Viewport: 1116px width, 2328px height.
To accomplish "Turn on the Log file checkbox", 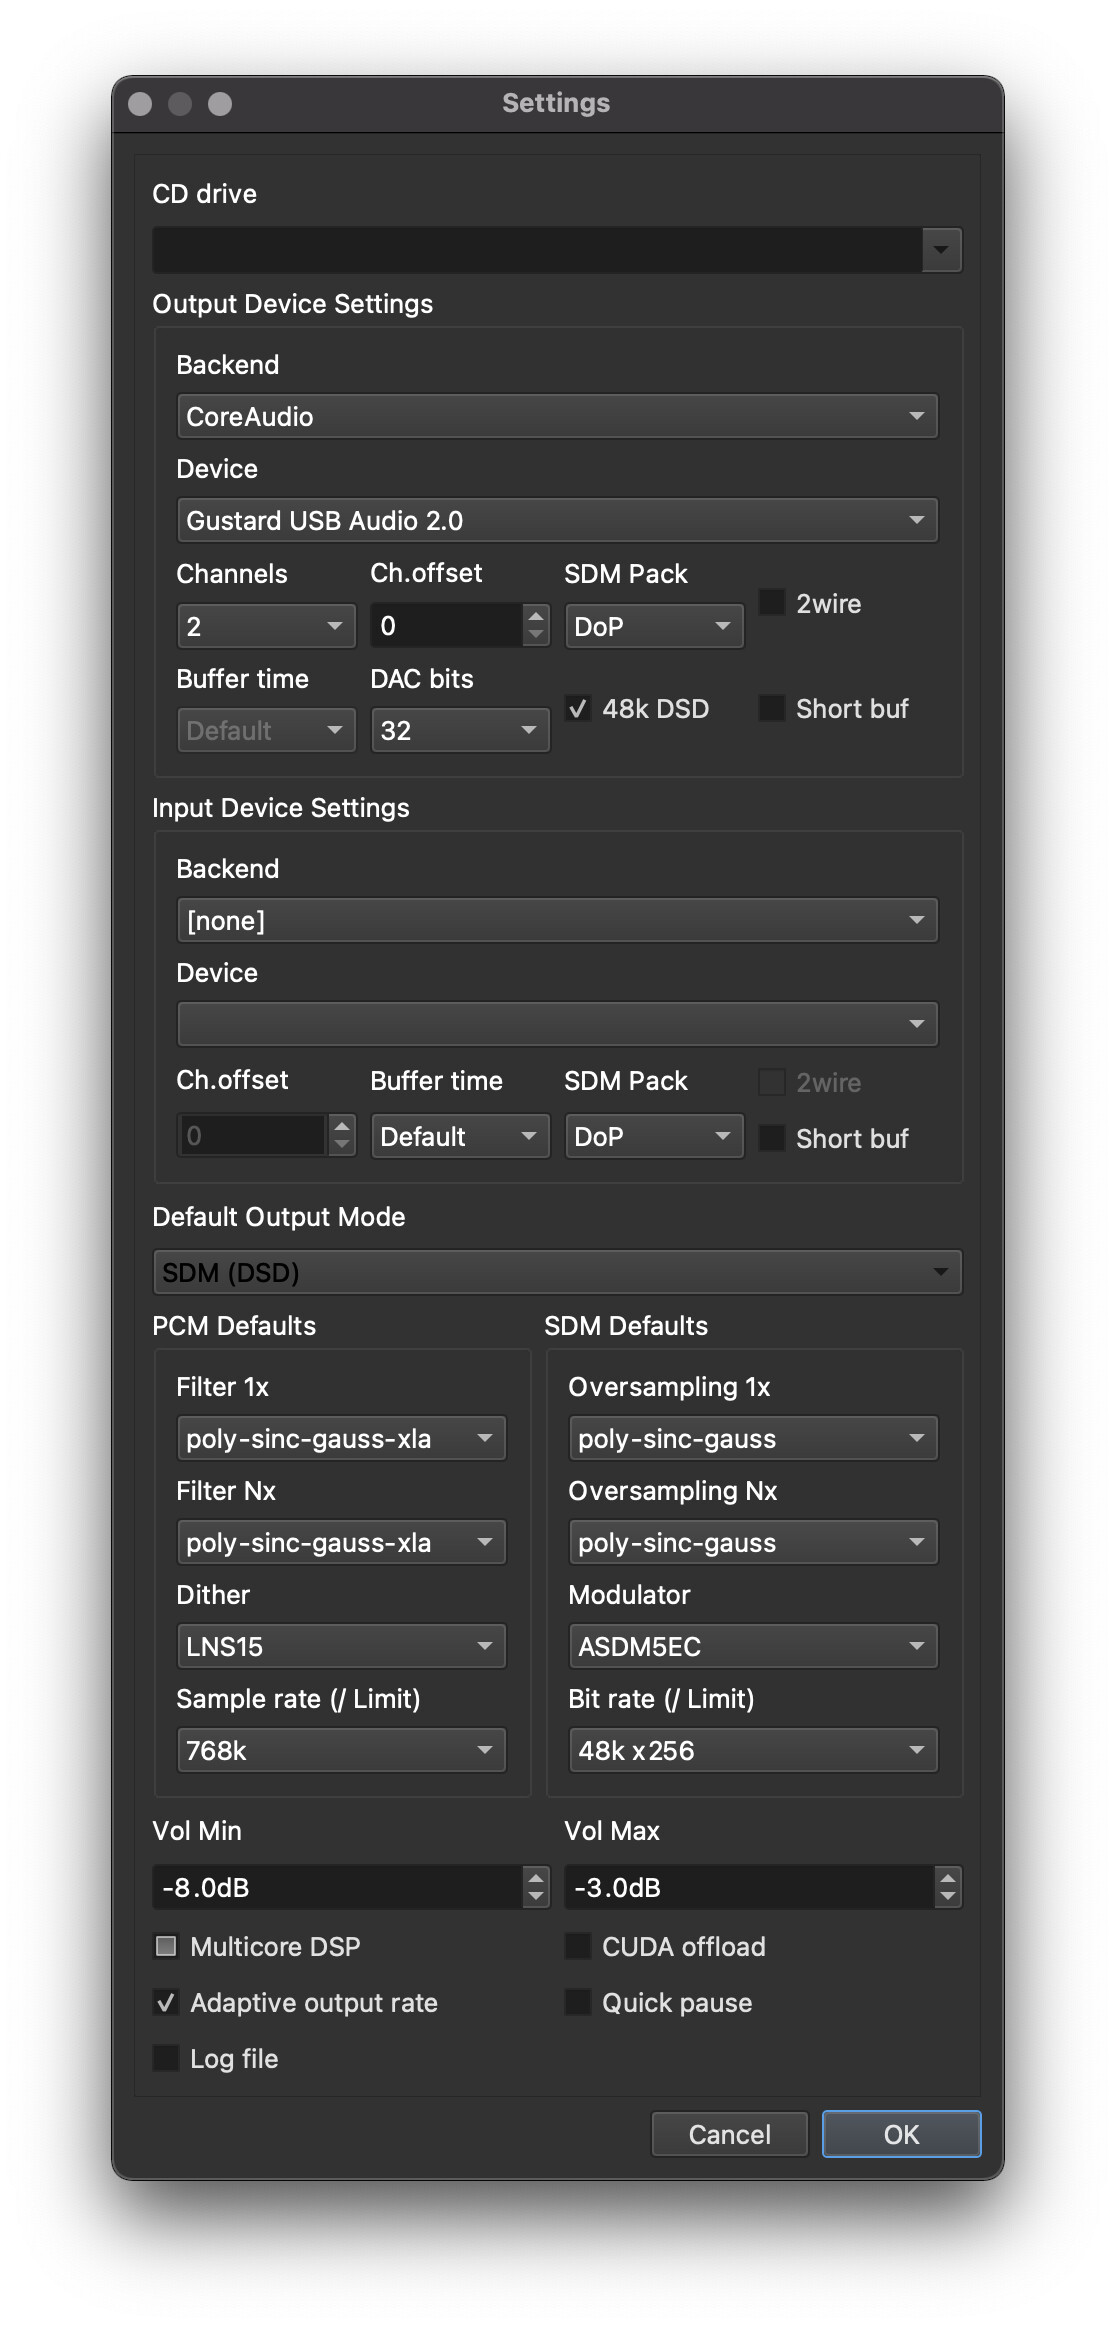I will click(x=166, y=2057).
